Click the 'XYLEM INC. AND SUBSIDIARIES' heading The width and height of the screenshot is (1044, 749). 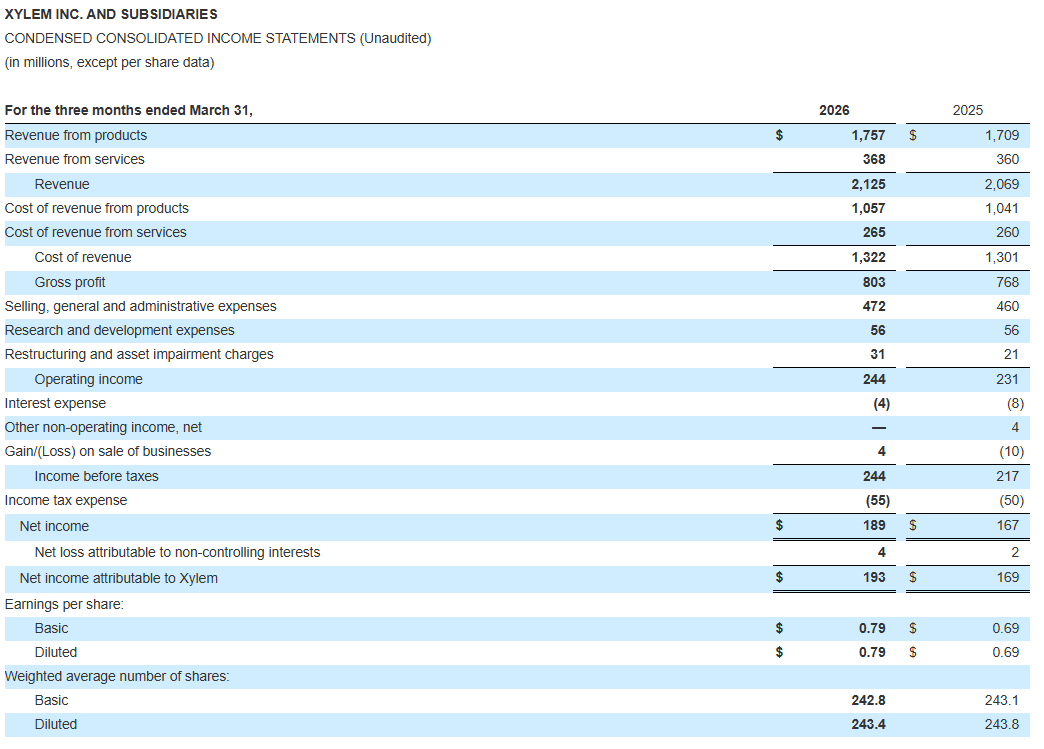click(111, 14)
